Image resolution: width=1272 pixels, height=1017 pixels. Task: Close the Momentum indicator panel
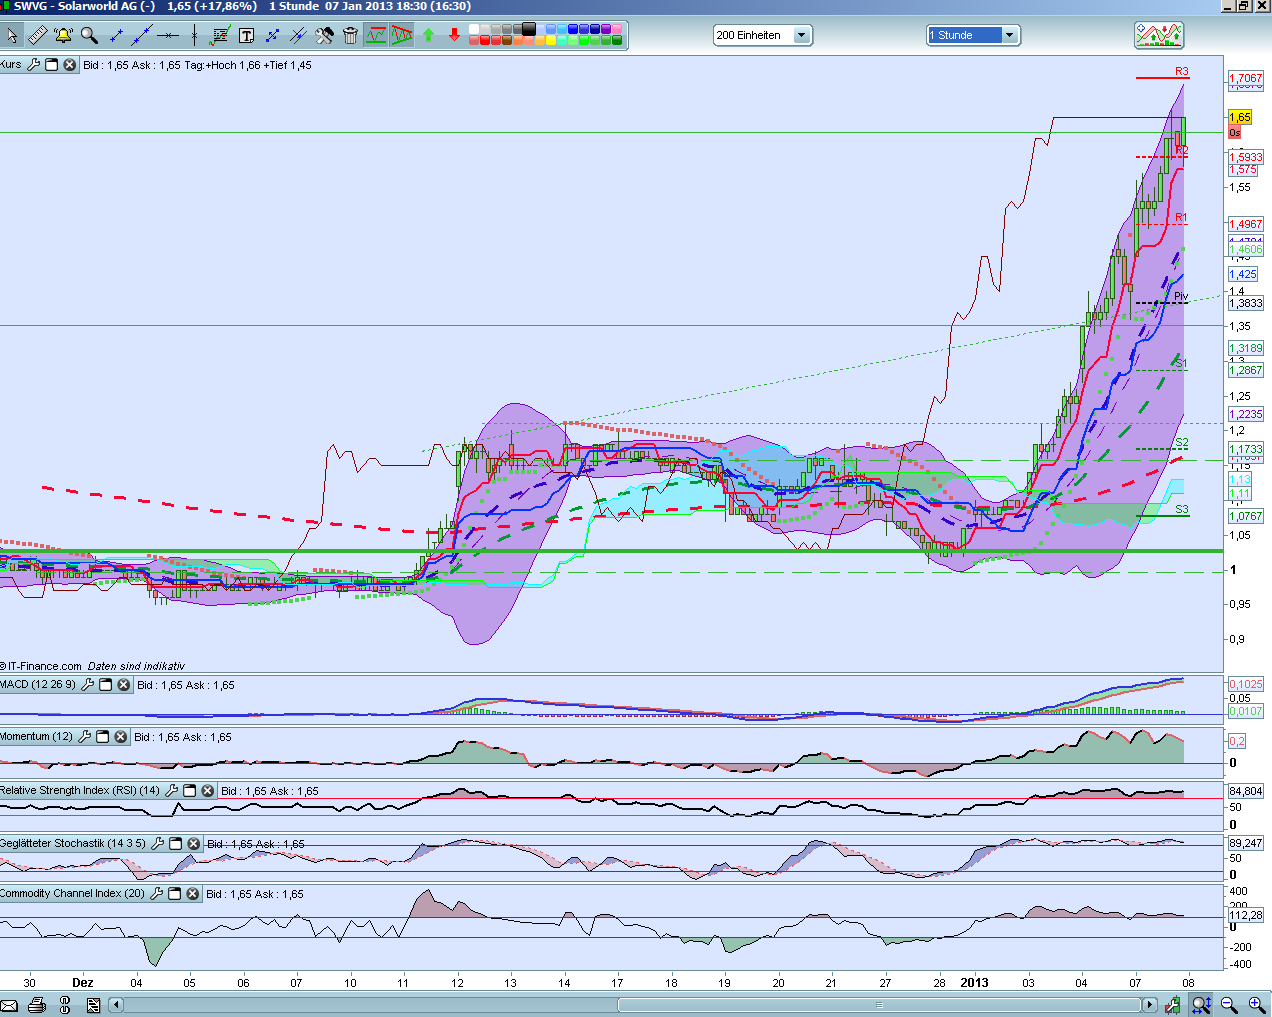pyautogui.click(x=120, y=737)
